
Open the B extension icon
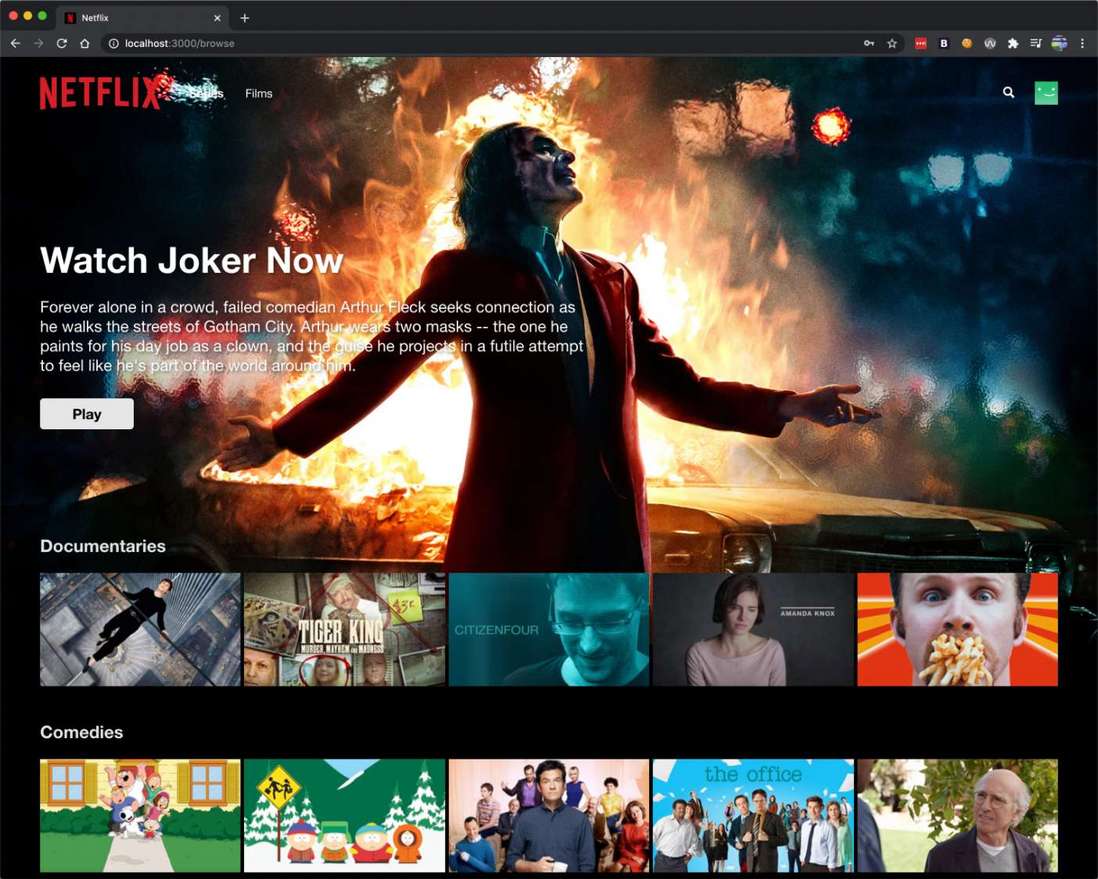coord(944,43)
